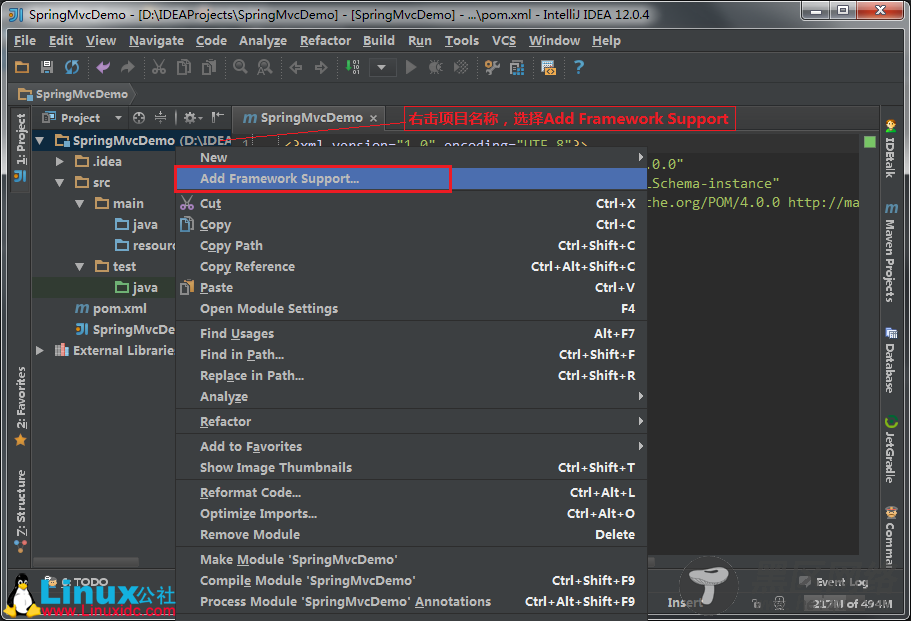911x621 pixels.
Task: Click the Replace search icon
Action: 264,67
